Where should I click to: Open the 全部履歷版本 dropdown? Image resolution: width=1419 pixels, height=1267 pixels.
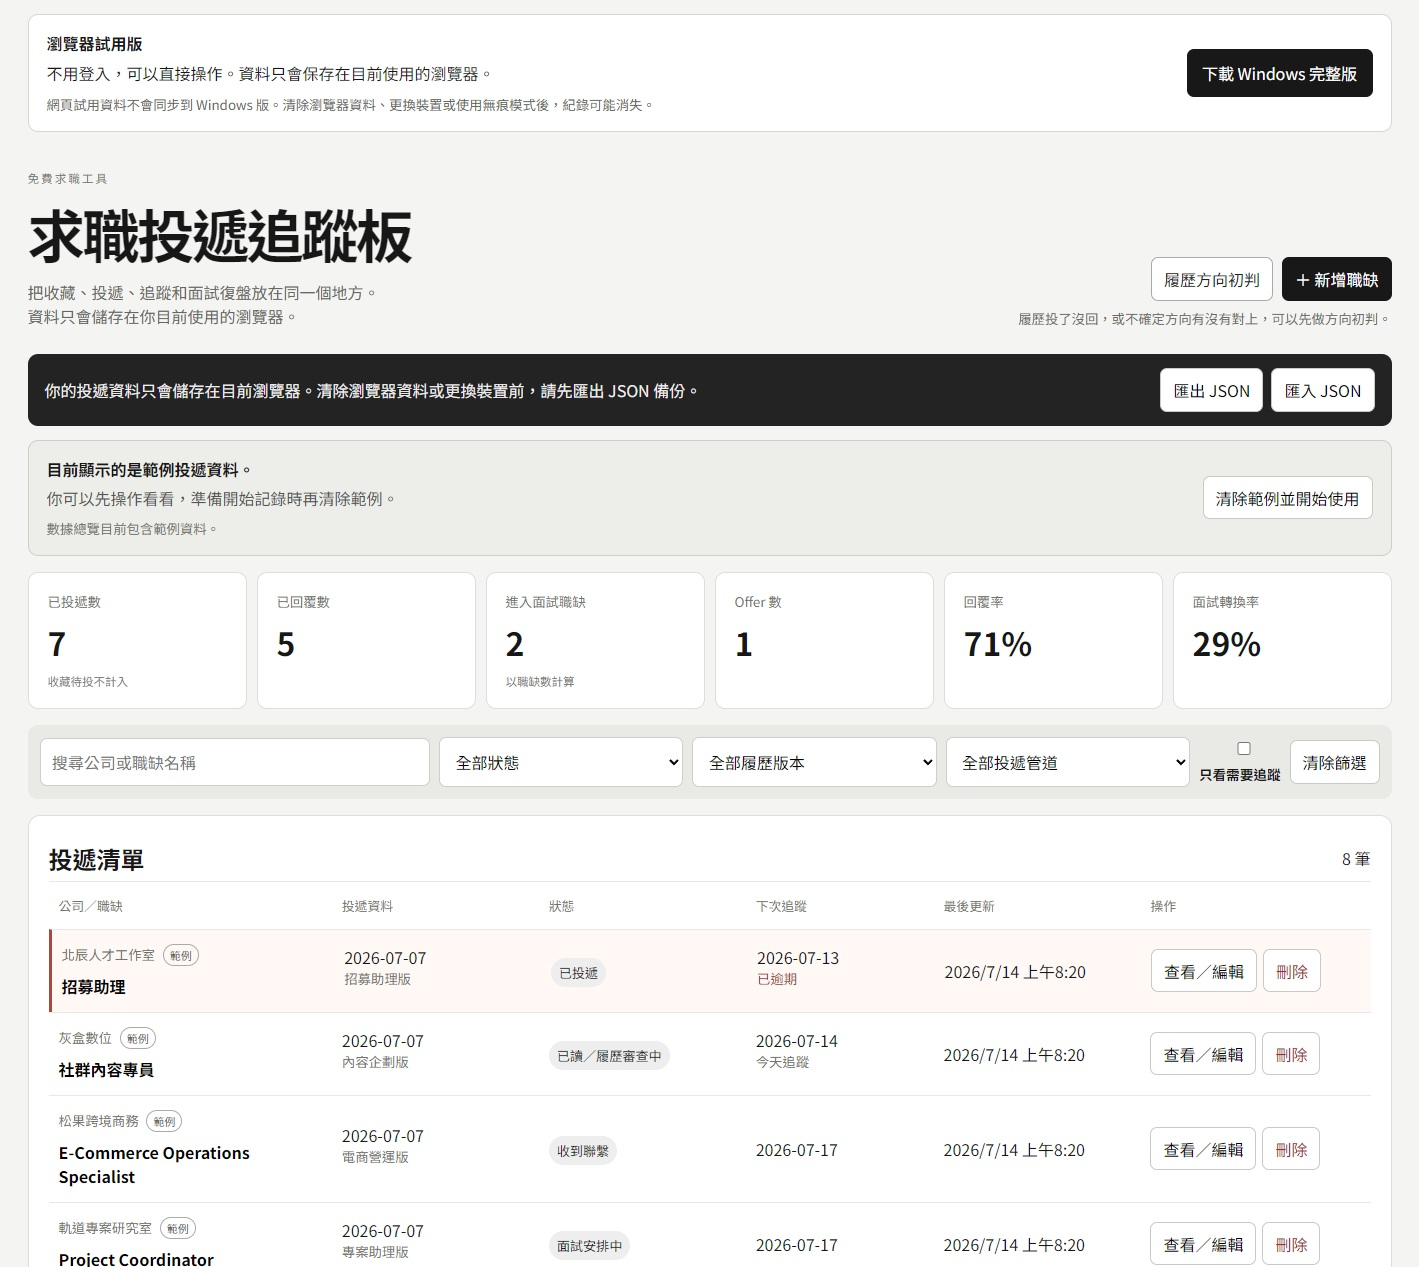(x=814, y=762)
